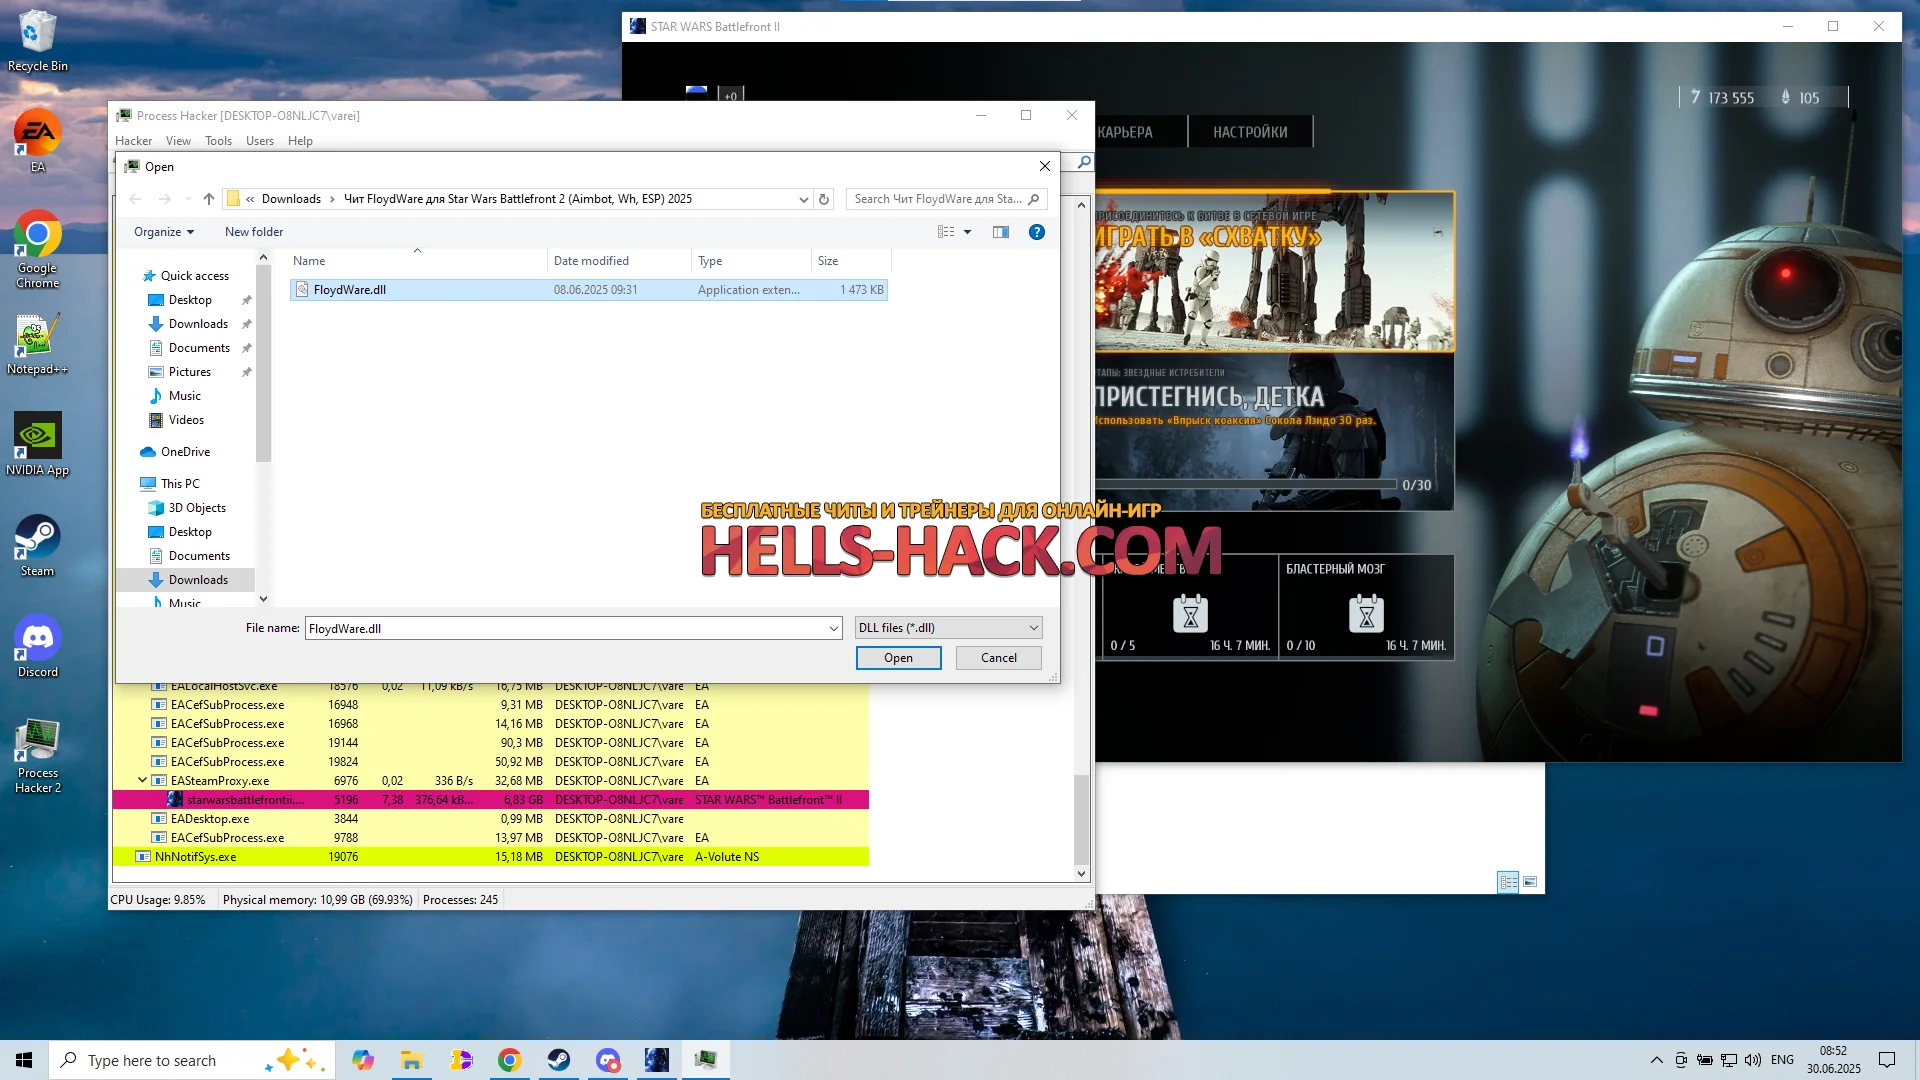Viewport: 1920px width, 1080px height.
Task: Open dialog help question mark icon
Action: pos(1037,232)
